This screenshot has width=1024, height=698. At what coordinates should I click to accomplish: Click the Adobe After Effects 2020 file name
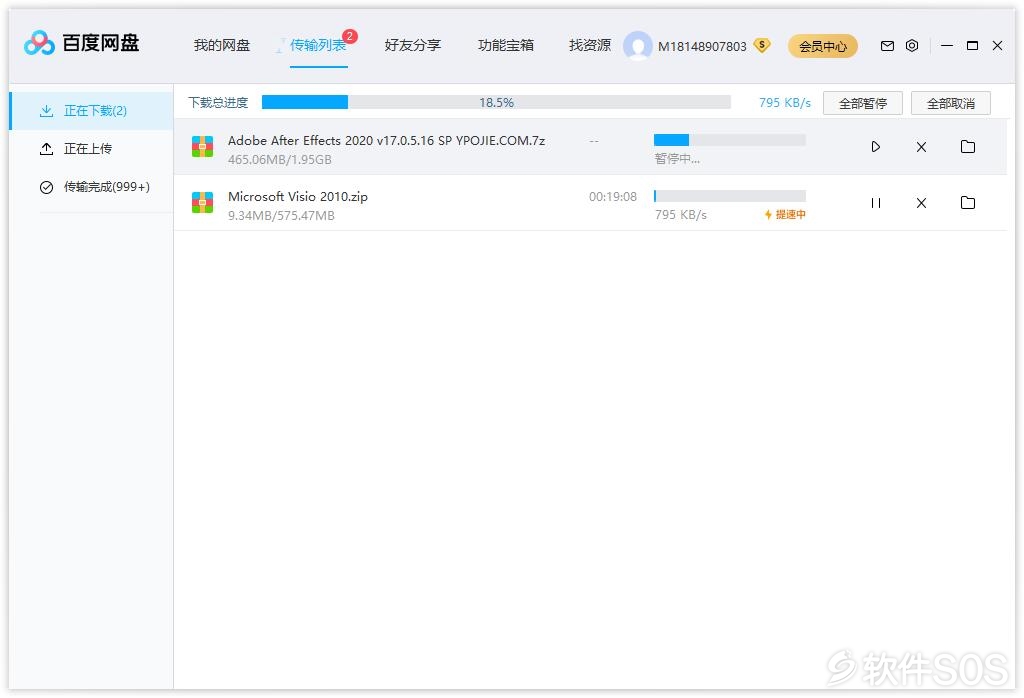click(x=387, y=140)
